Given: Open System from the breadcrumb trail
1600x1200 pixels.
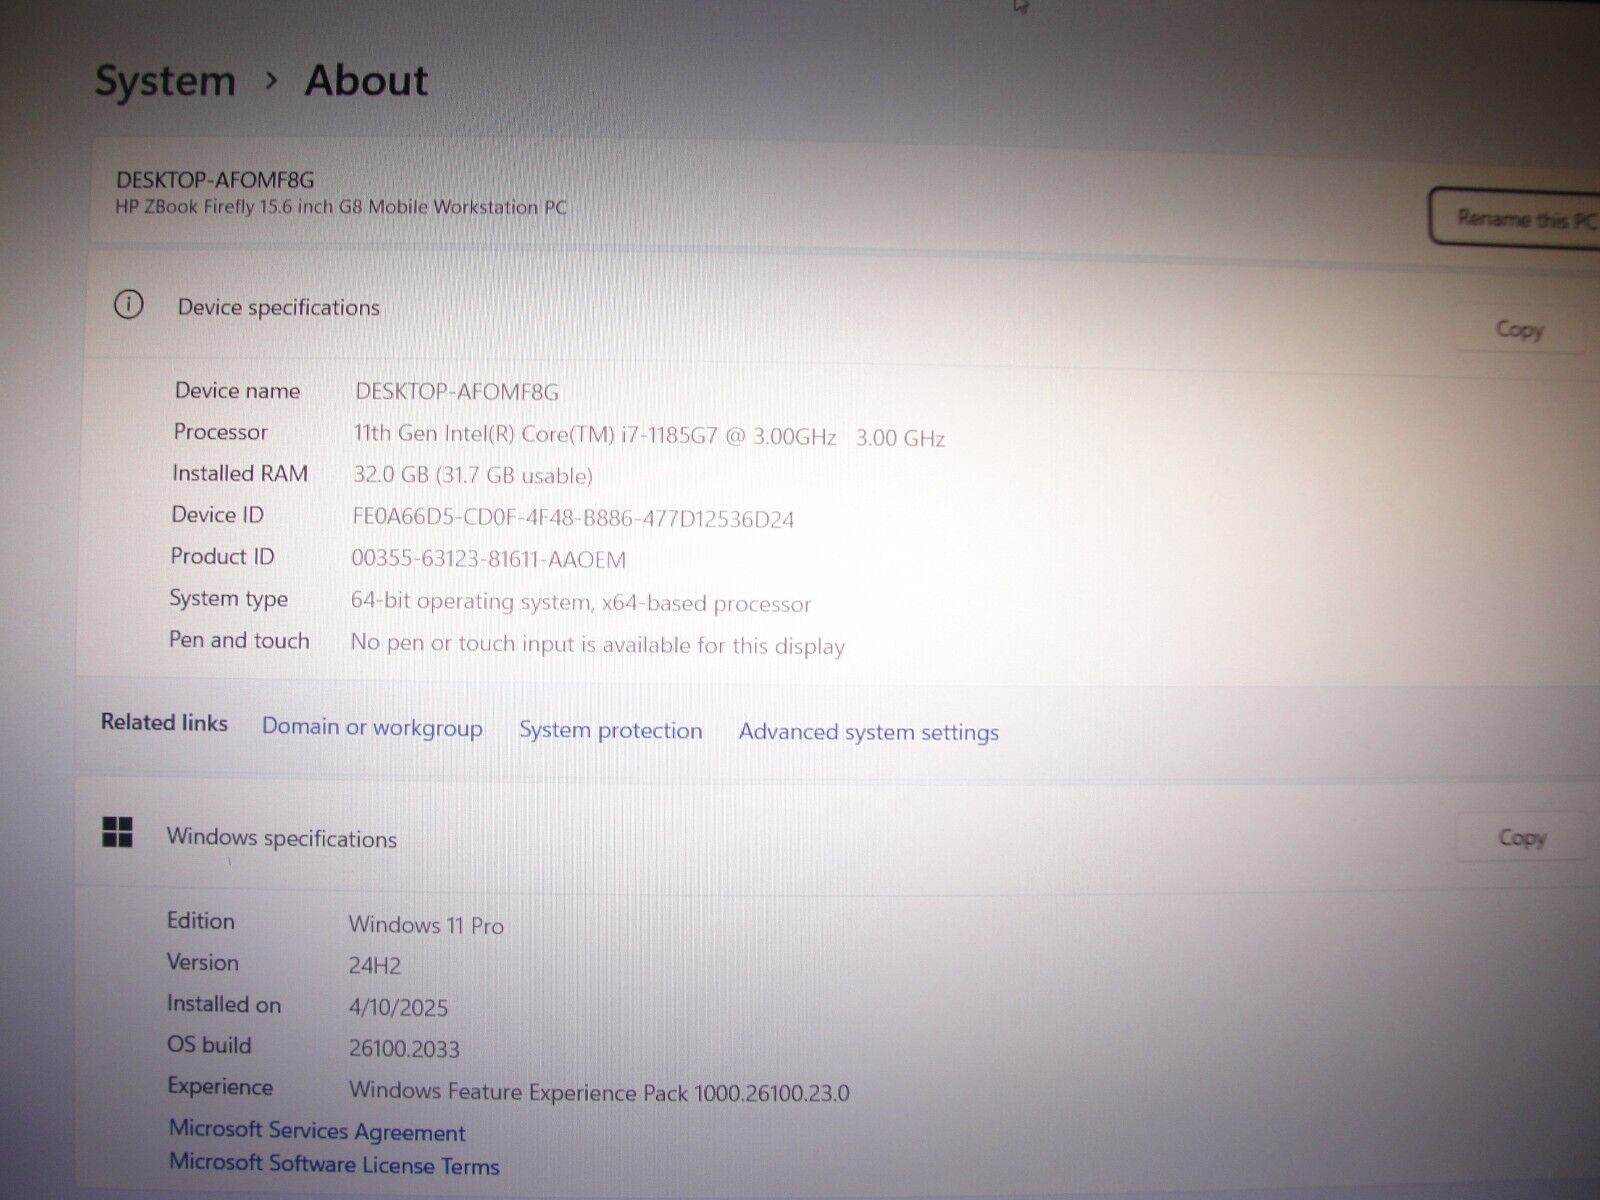Looking at the screenshot, I should 163,80.
